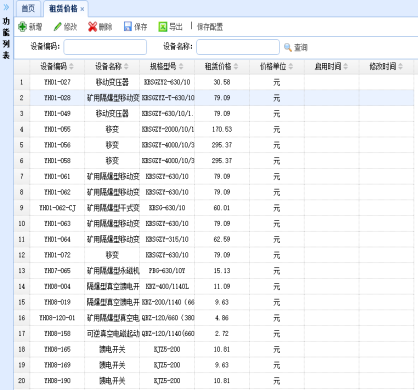This screenshot has width=419, height=390.
Task: Select row 10 code YH01-063
Action: (57, 223)
